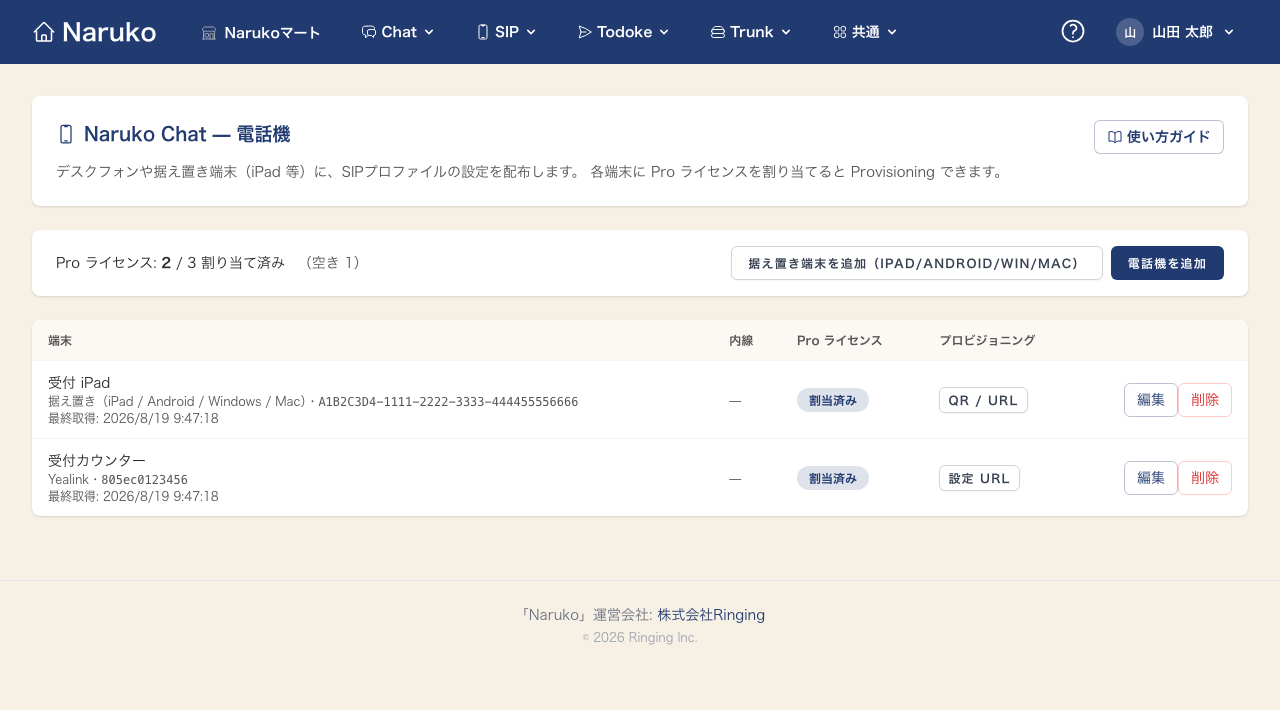Click the Naruko logo text
Screen dimensions: 1280x710
point(109,32)
